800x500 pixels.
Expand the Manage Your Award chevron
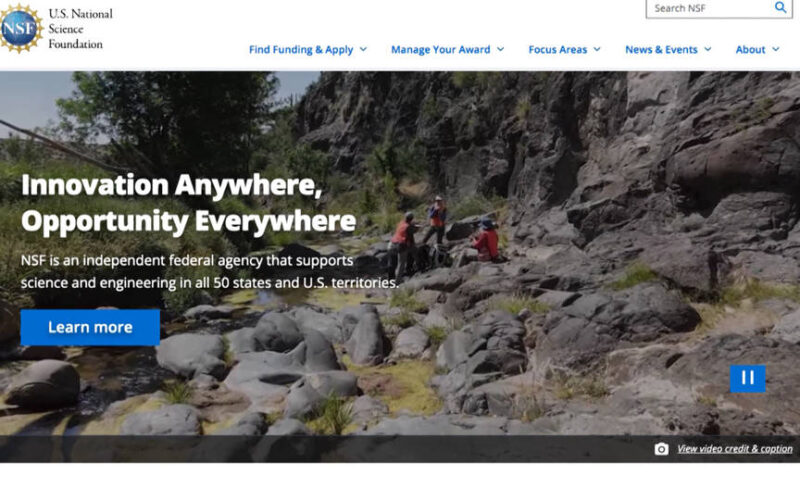point(501,49)
